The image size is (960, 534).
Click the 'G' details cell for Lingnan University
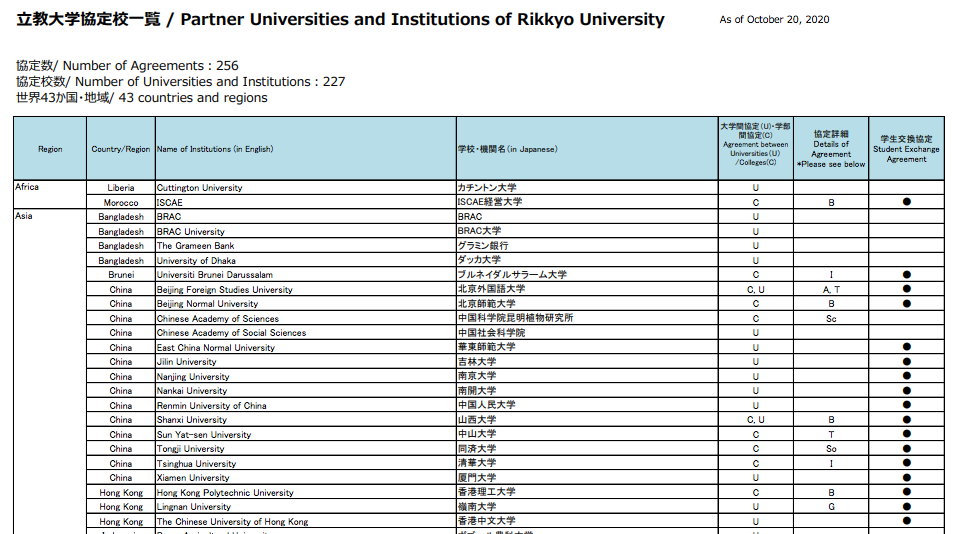pos(831,507)
